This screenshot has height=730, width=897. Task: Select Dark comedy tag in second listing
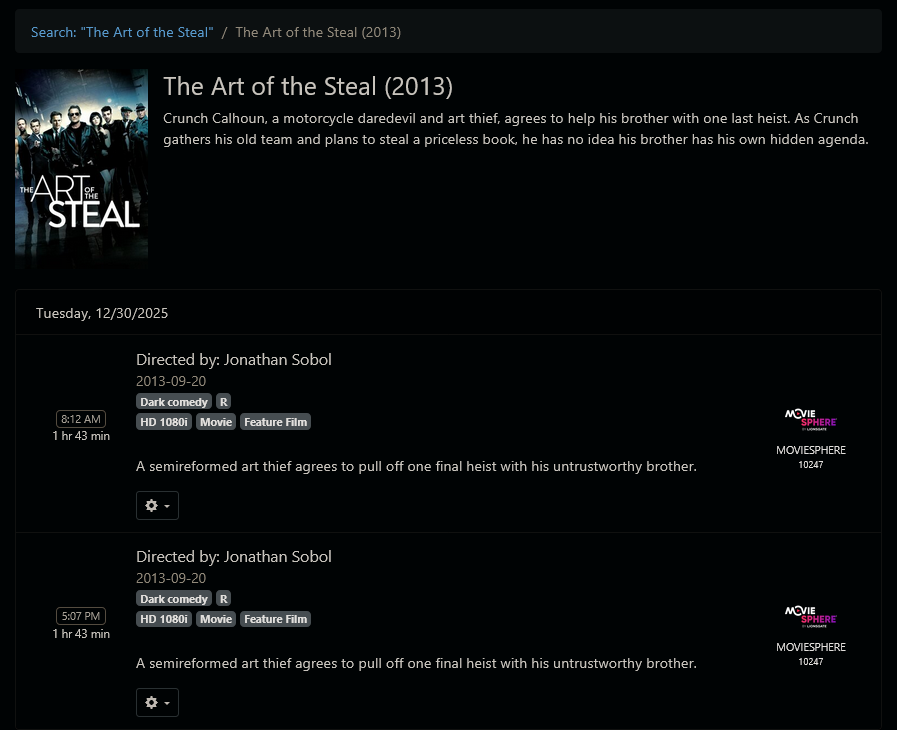(174, 599)
